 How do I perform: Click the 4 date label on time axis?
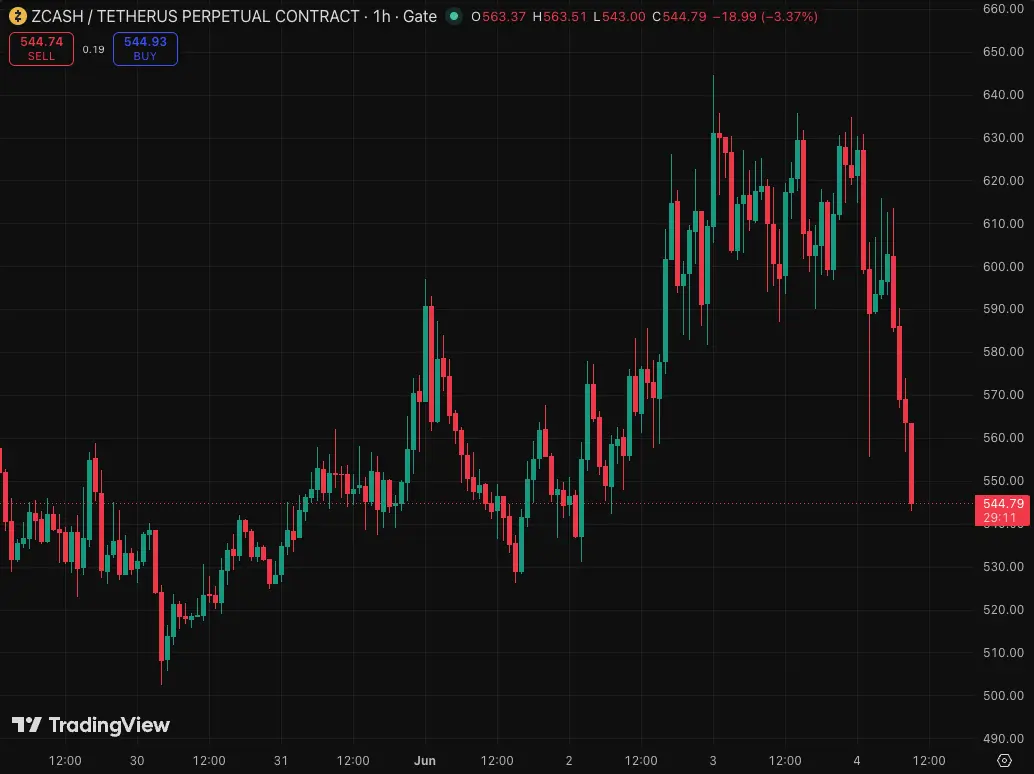pyautogui.click(x=857, y=760)
